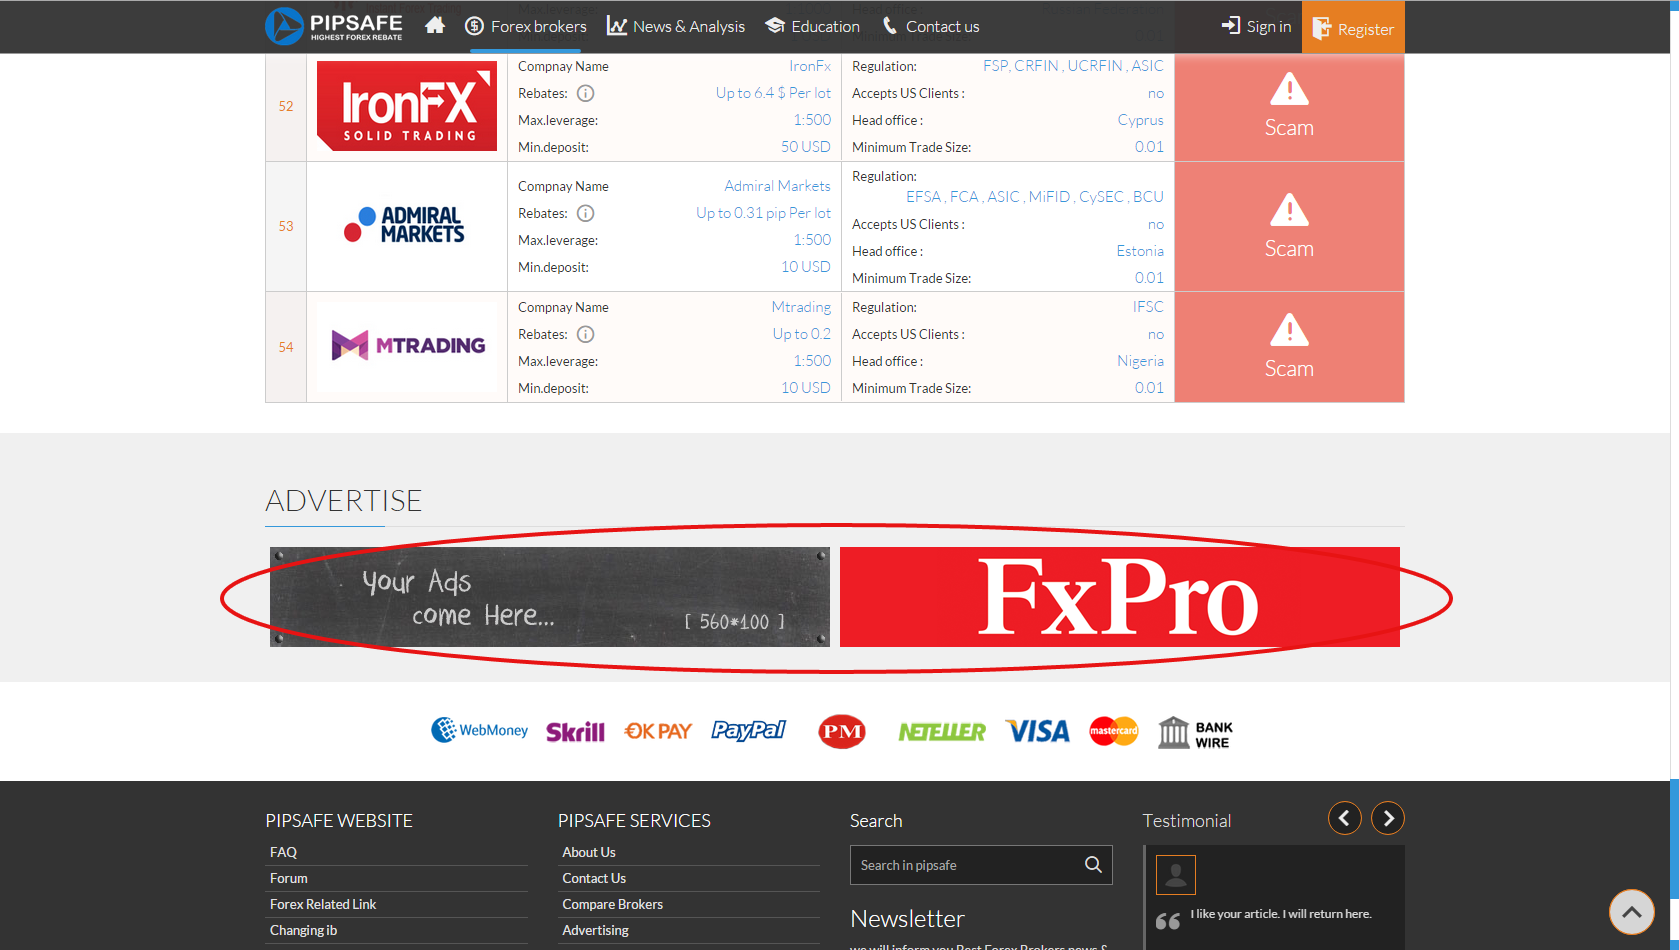1679x950 pixels.
Task: Click row number 54
Action: 286,347
